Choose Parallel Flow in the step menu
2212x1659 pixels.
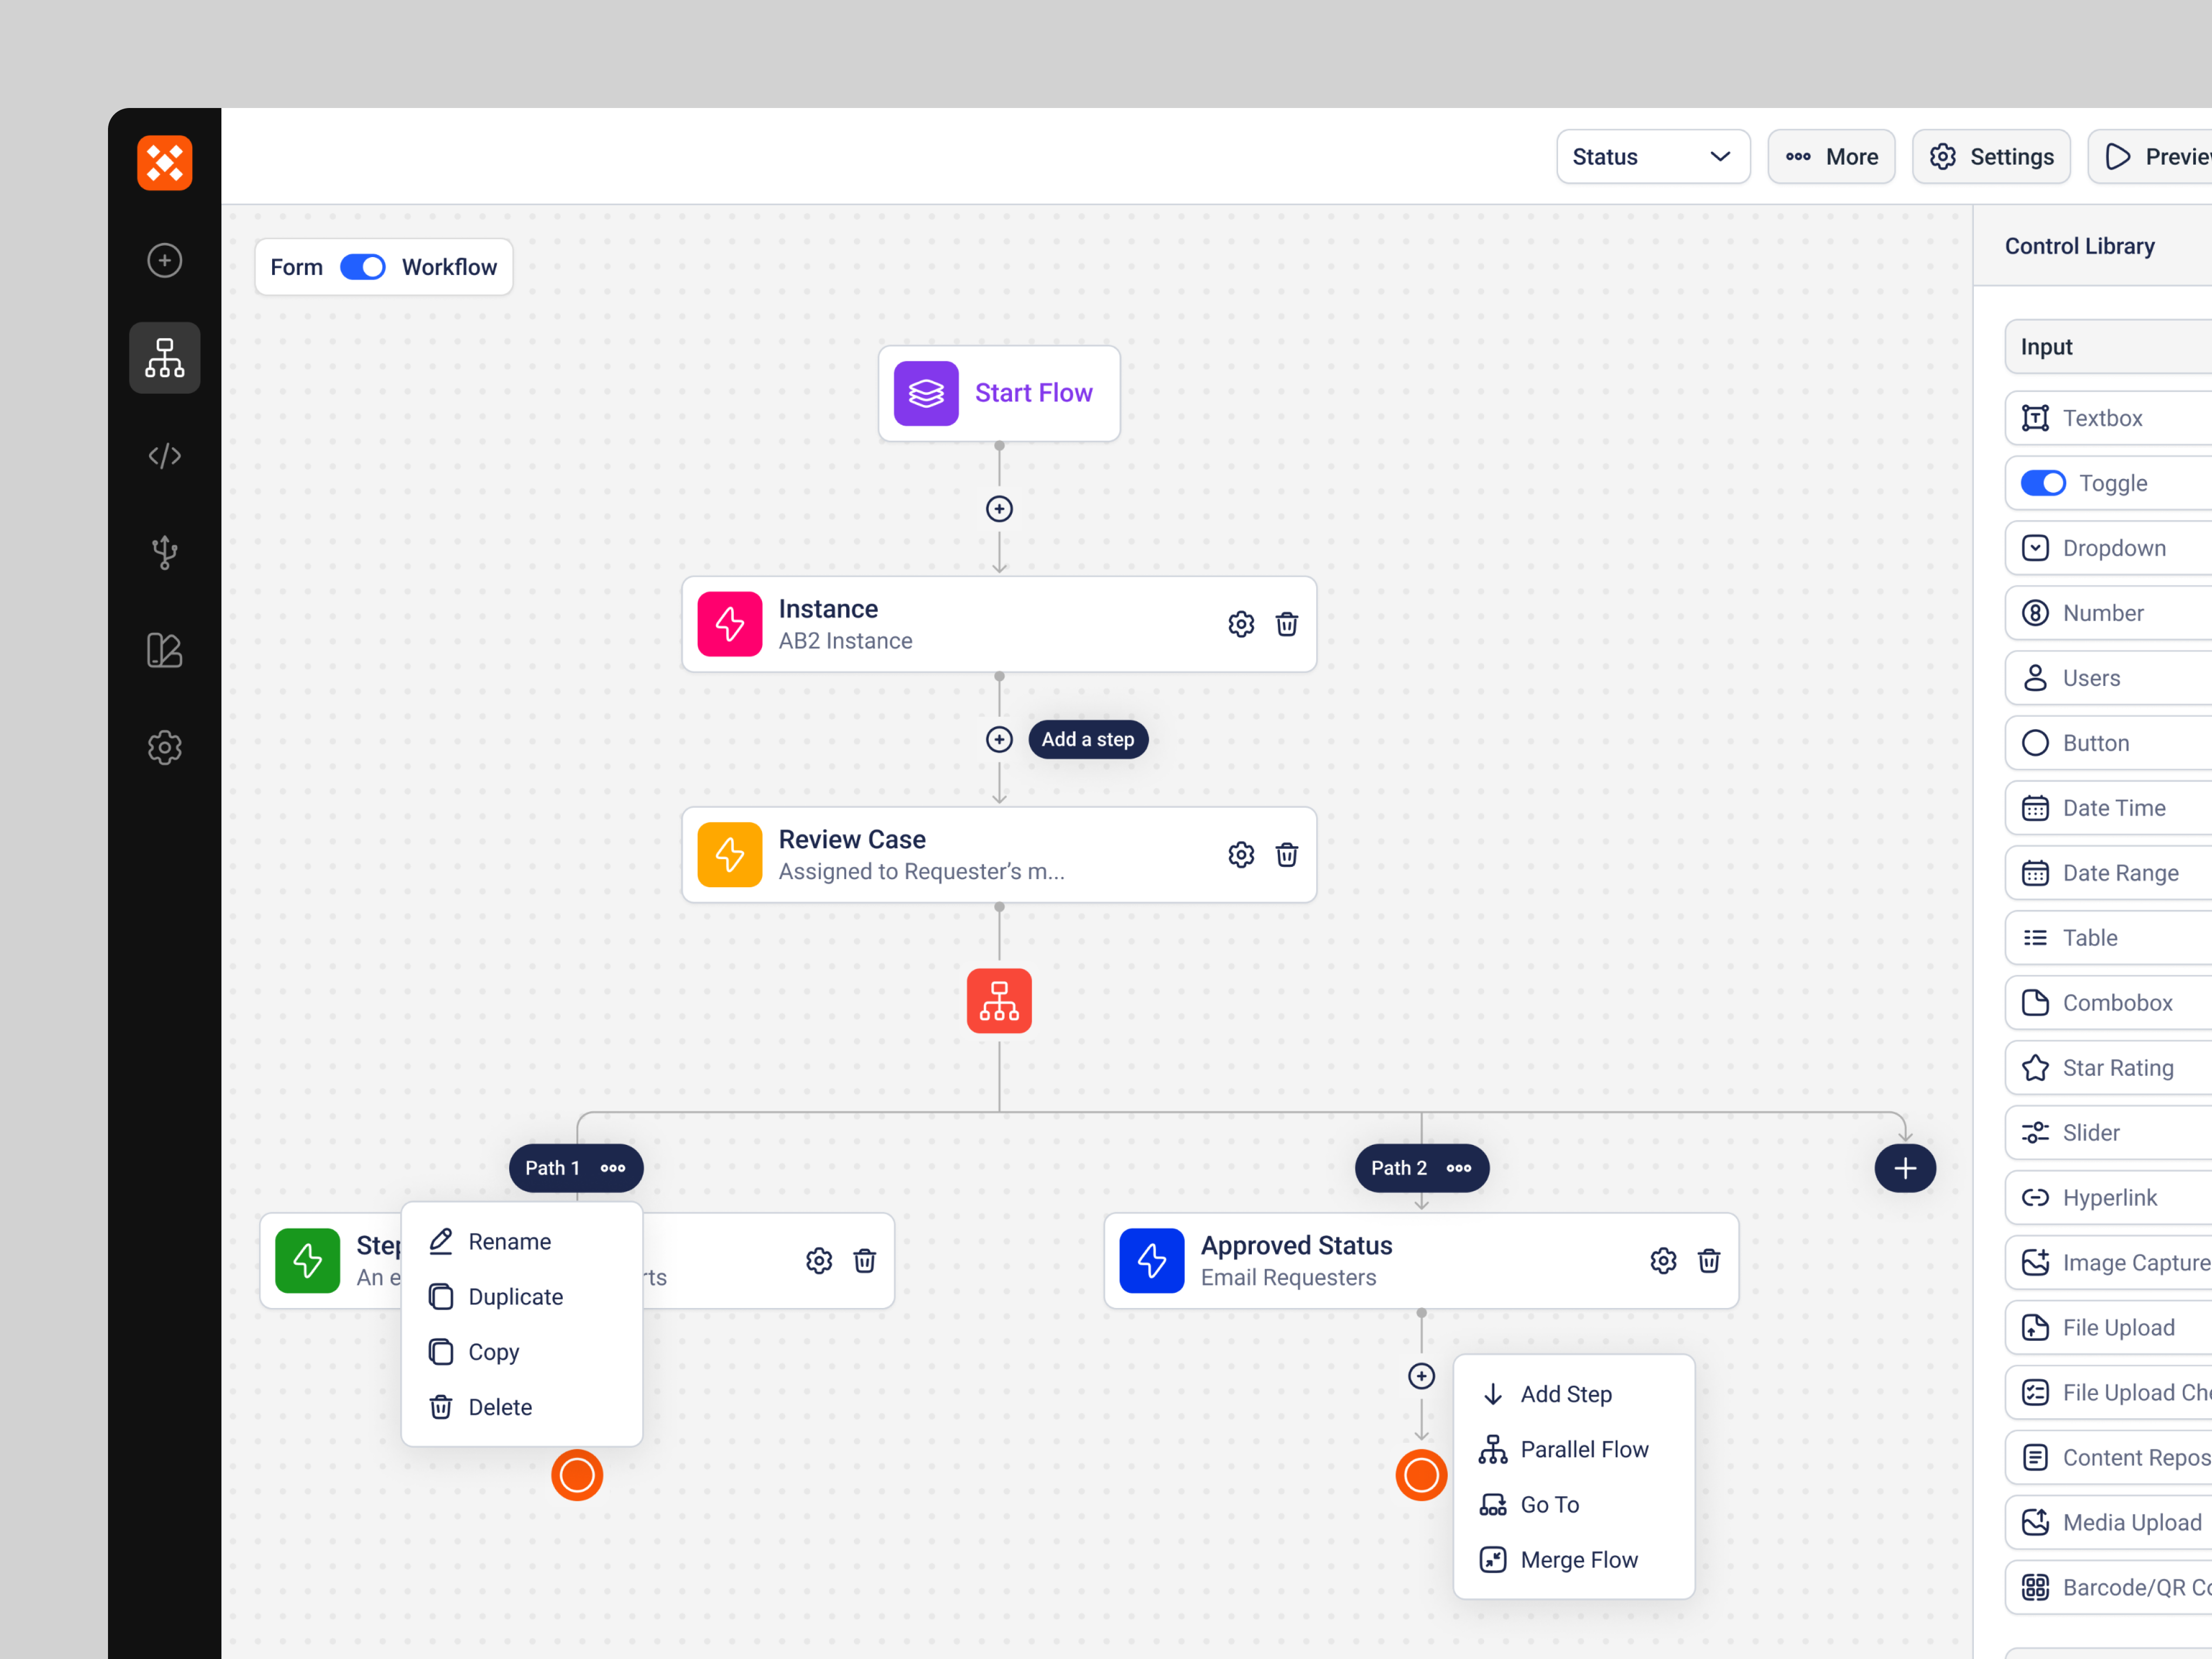(x=1584, y=1448)
